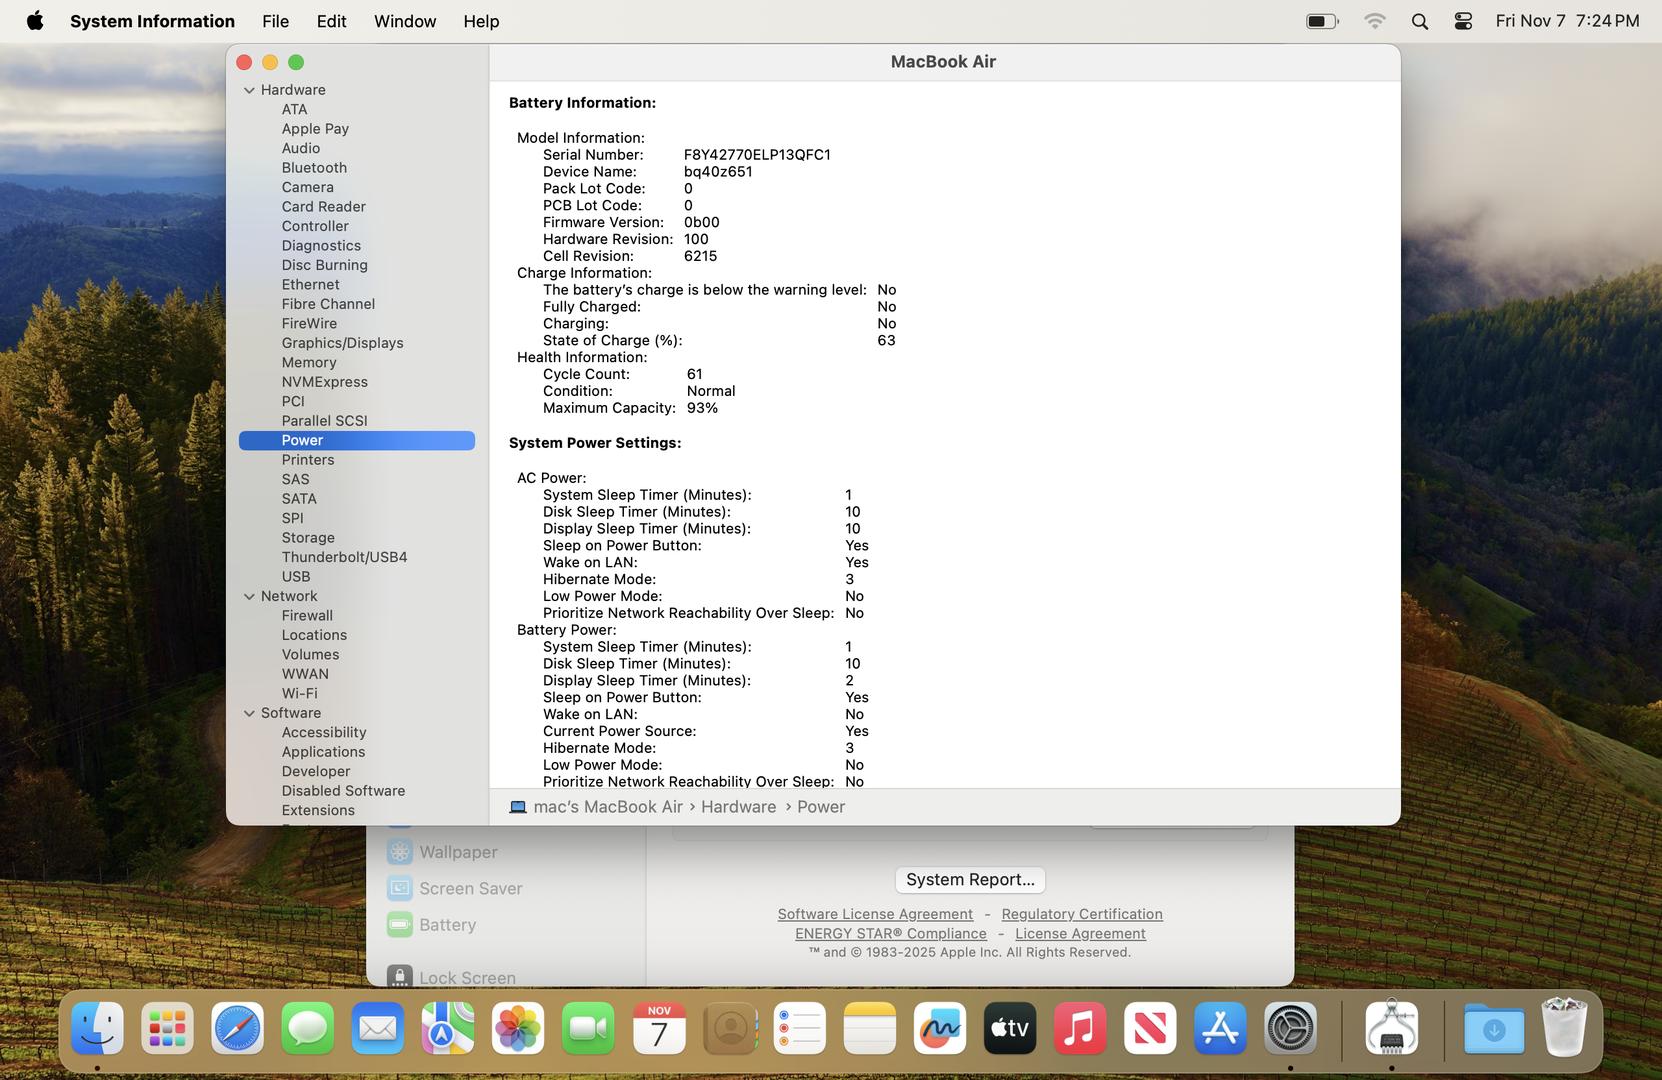Click Hardware in the path bar
This screenshot has width=1662, height=1080.
738,807
